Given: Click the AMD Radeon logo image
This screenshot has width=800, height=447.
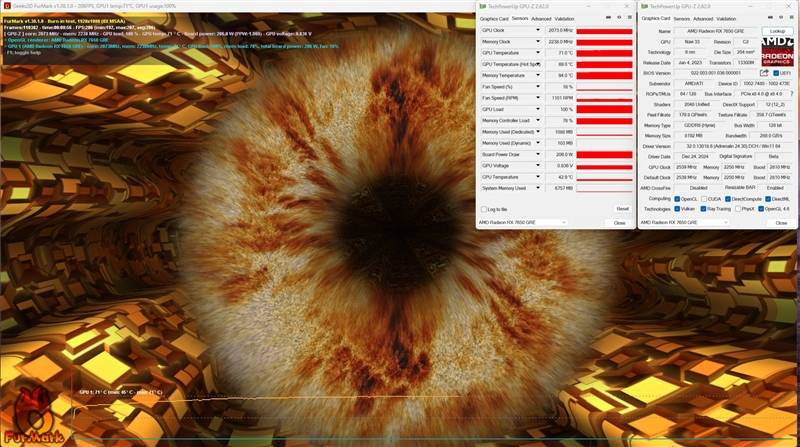Looking at the screenshot, I should pyautogui.click(x=777, y=51).
